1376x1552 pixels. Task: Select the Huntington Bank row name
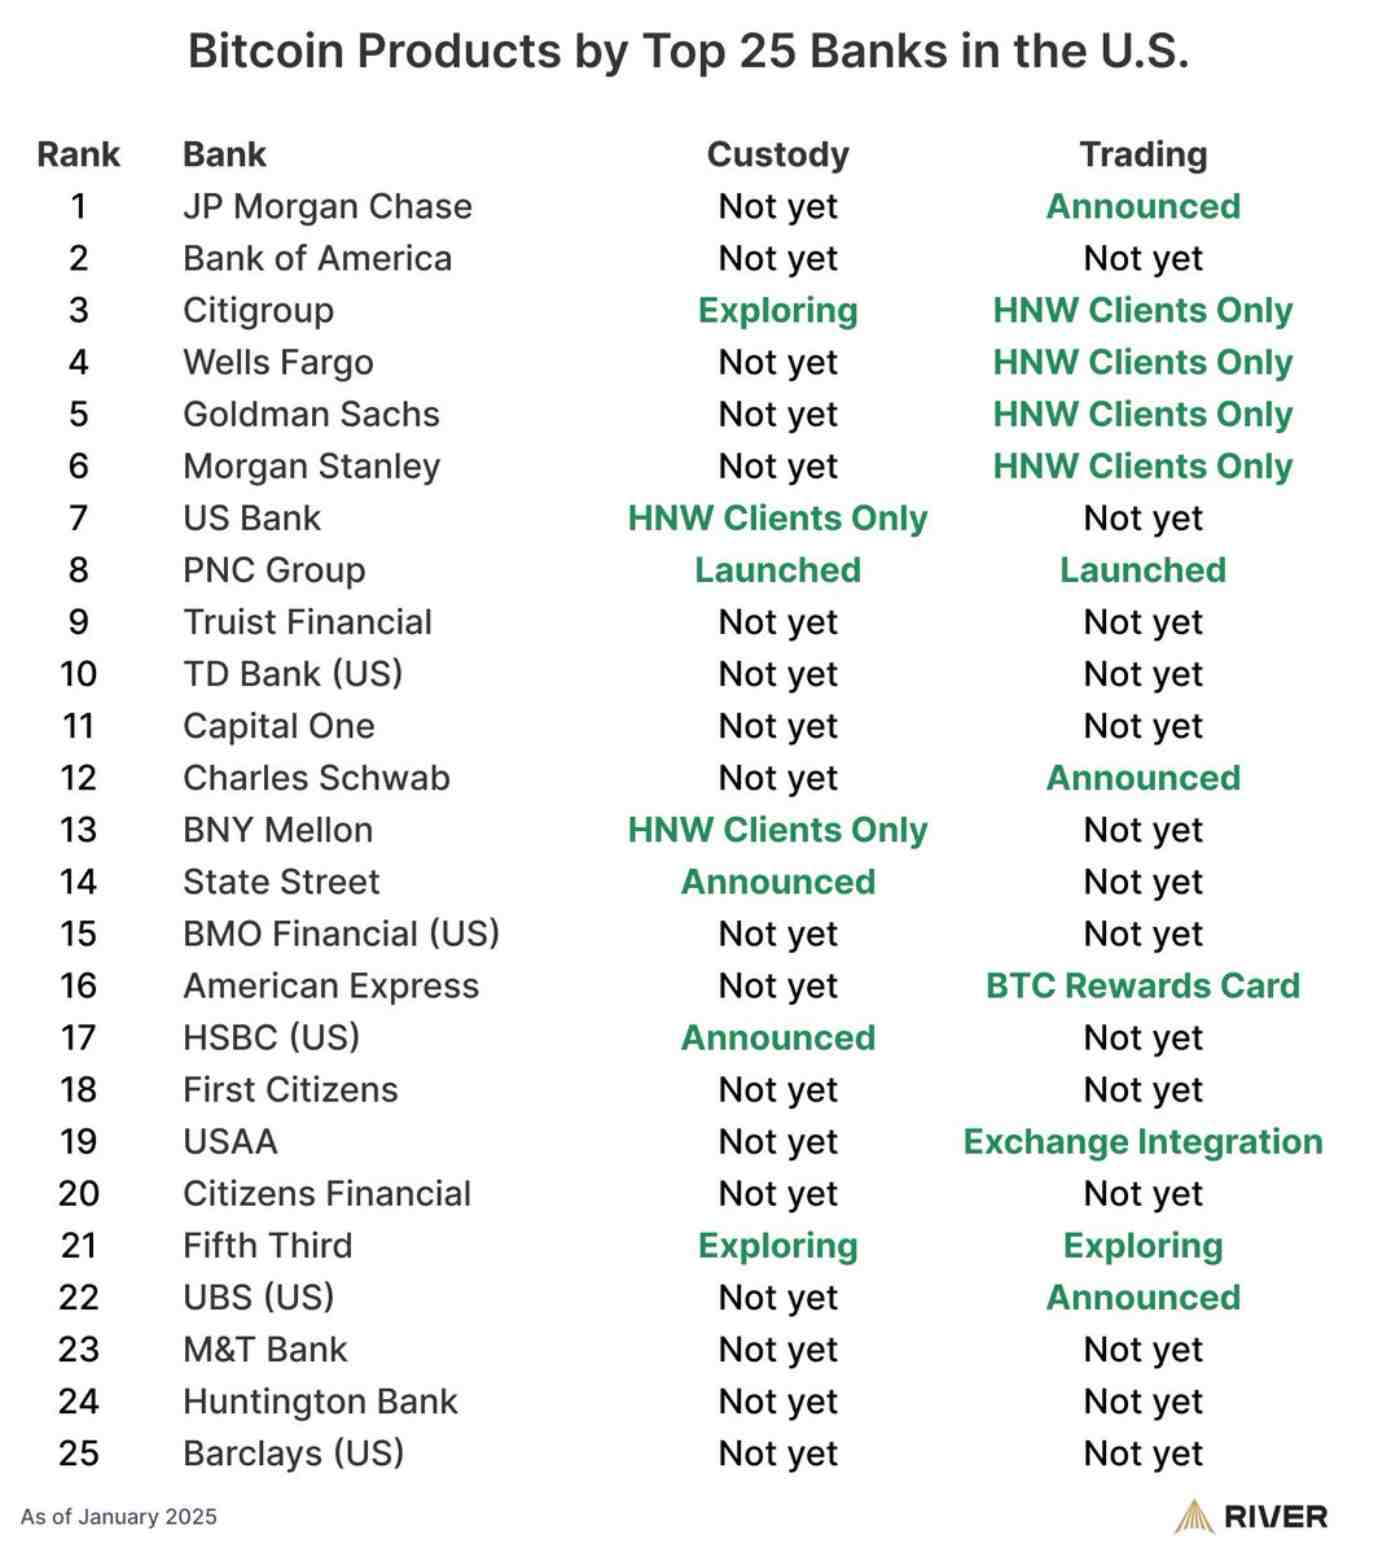(x=320, y=1402)
